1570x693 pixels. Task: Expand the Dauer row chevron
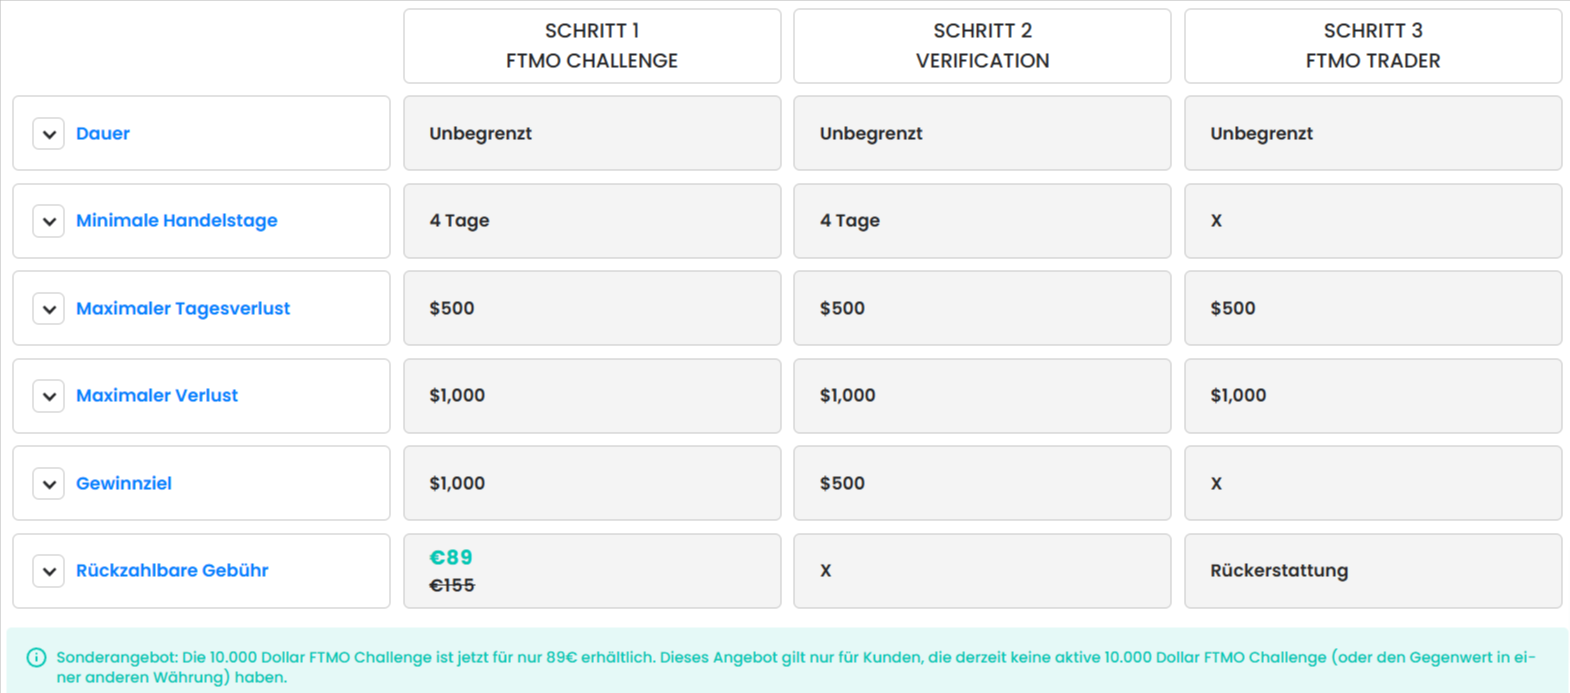click(48, 134)
